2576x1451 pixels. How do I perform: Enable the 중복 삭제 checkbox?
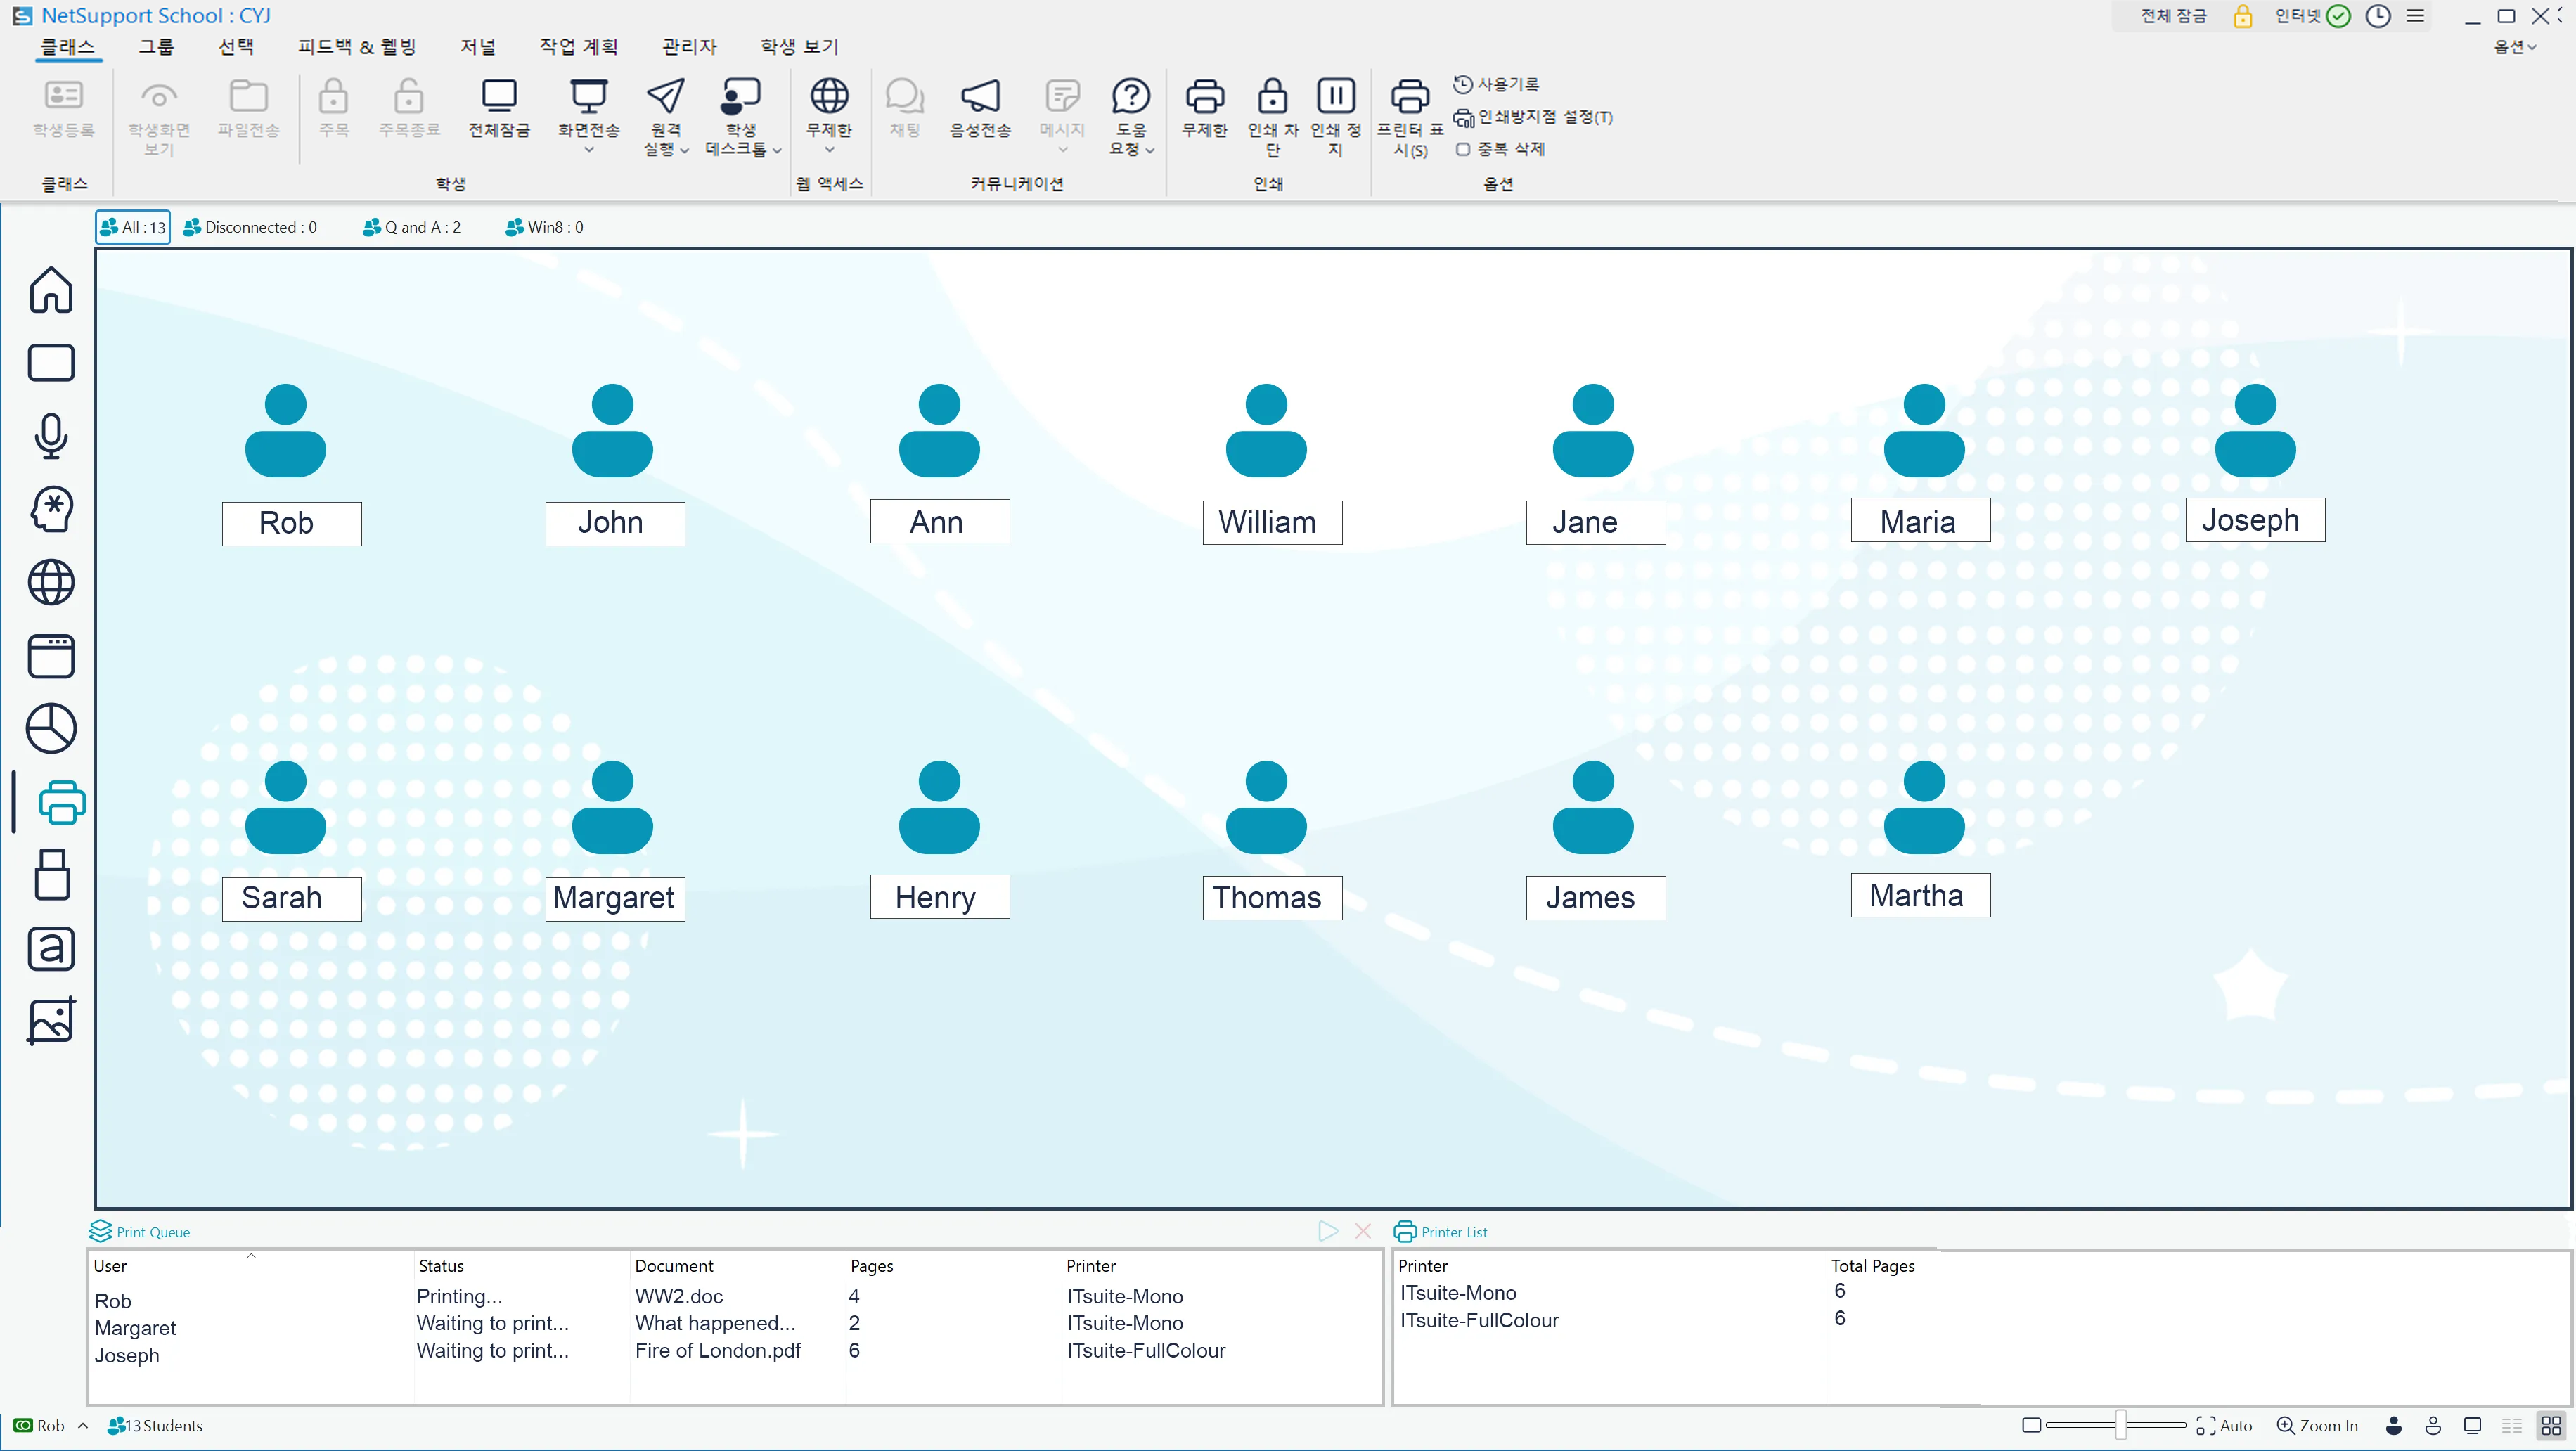1462,149
